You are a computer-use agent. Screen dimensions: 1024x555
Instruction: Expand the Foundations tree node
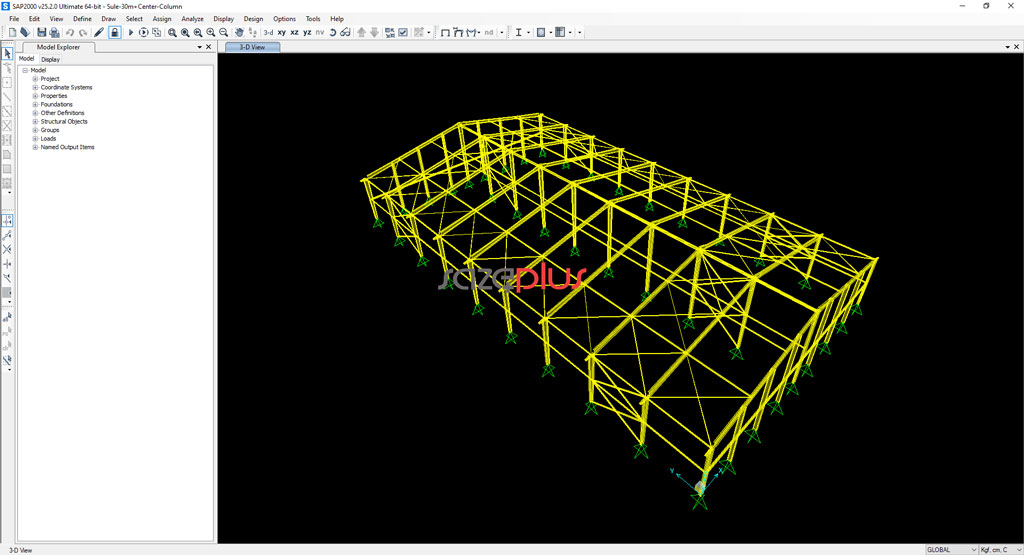(x=35, y=104)
